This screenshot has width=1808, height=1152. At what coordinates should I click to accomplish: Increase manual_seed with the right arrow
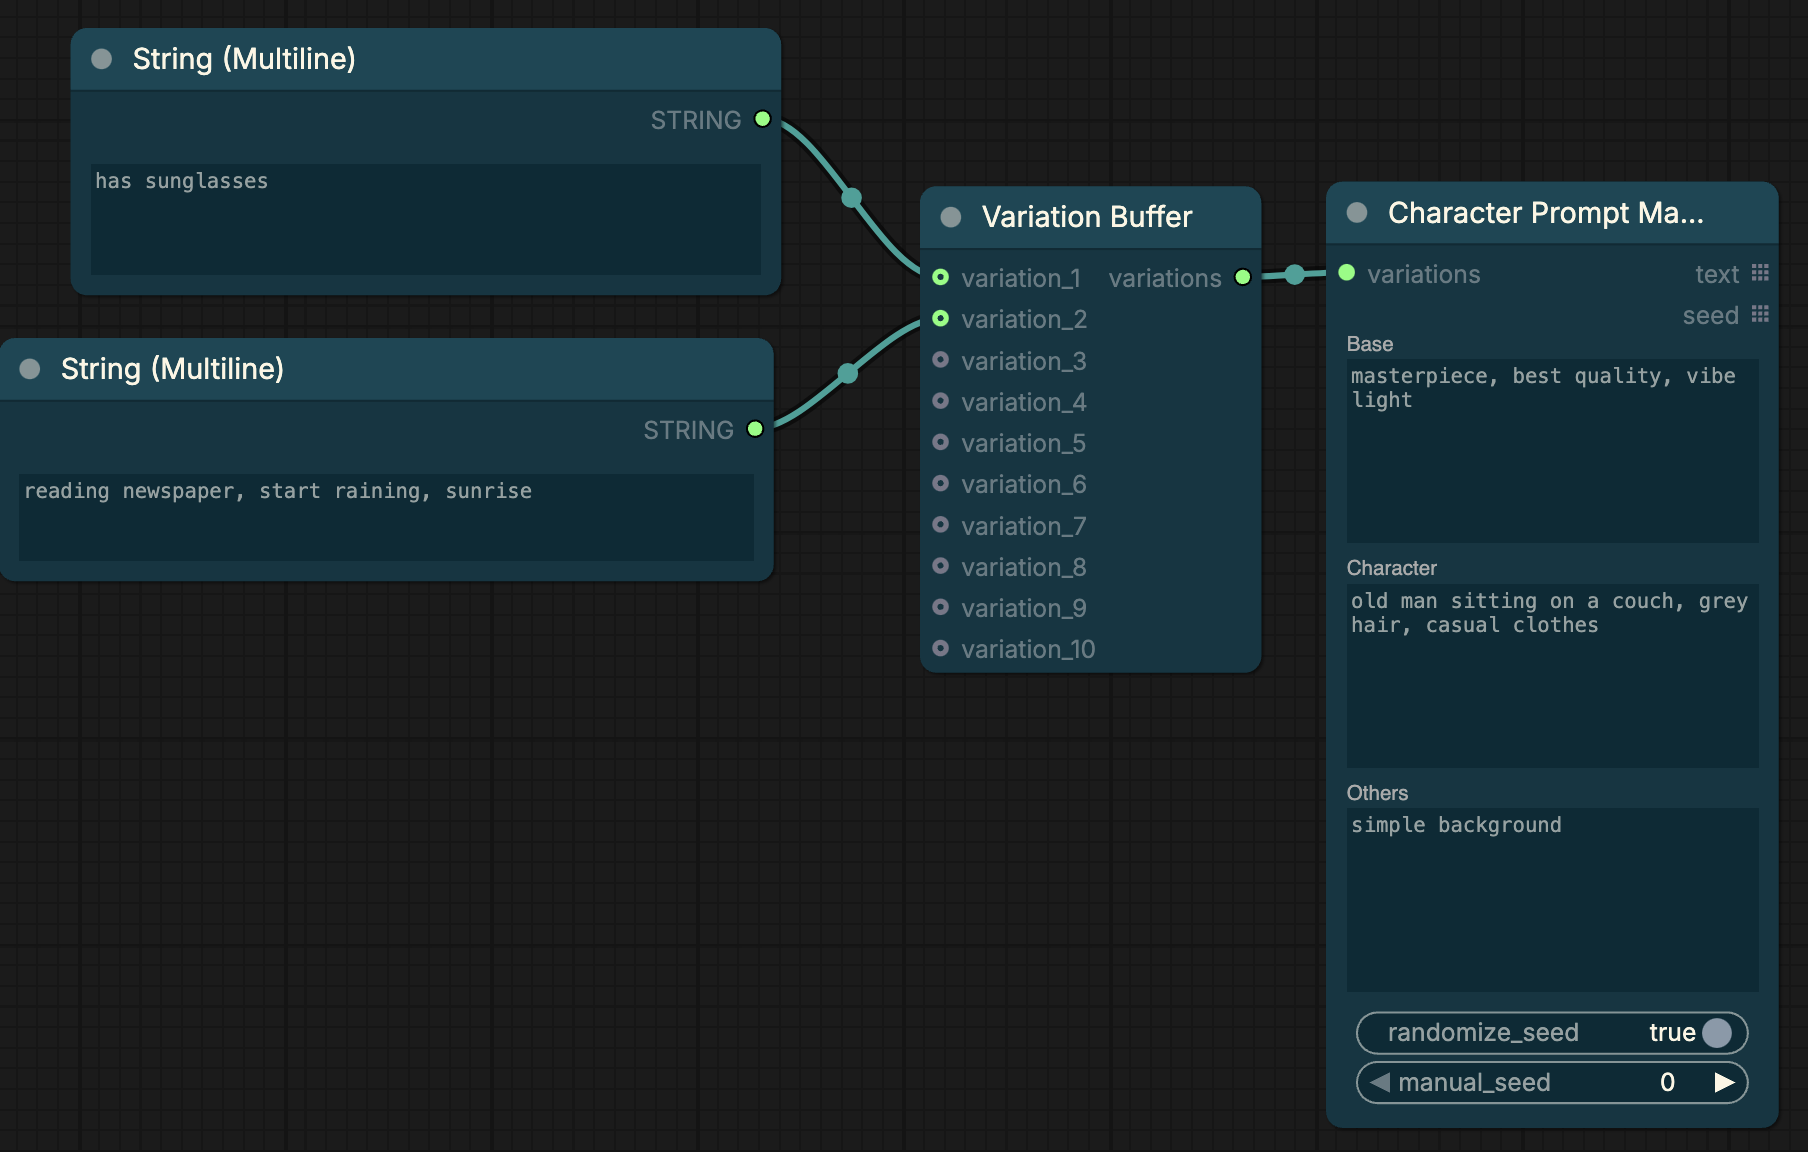[1724, 1082]
